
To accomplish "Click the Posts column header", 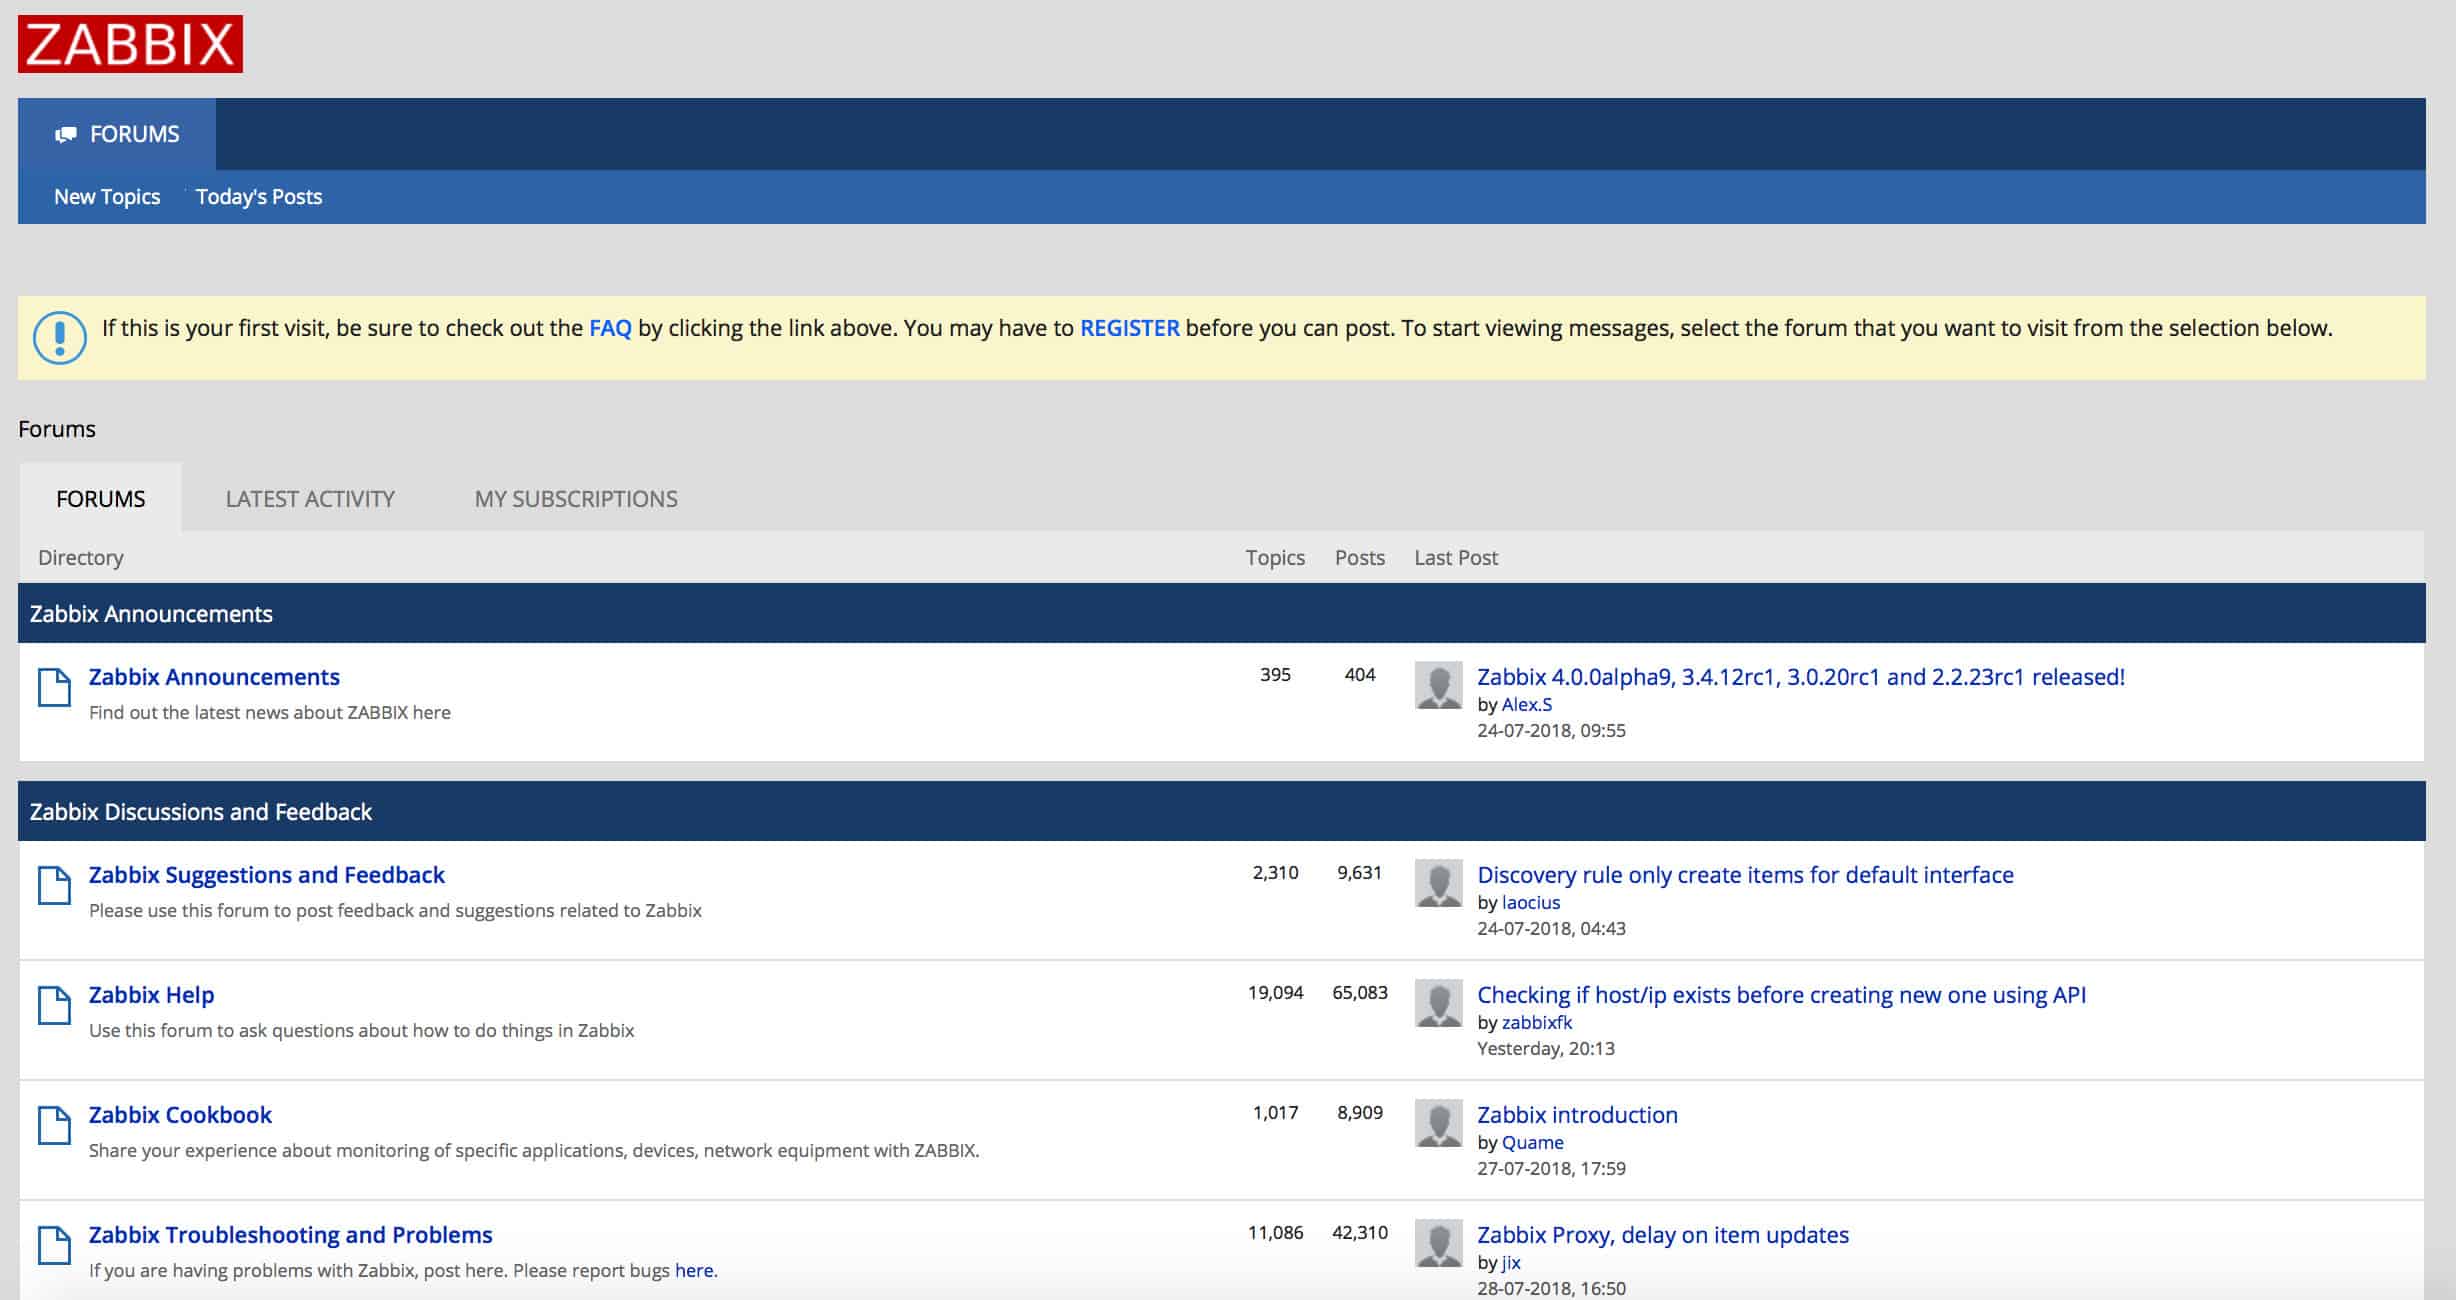I will pyautogui.click(x=1360, y=558).
